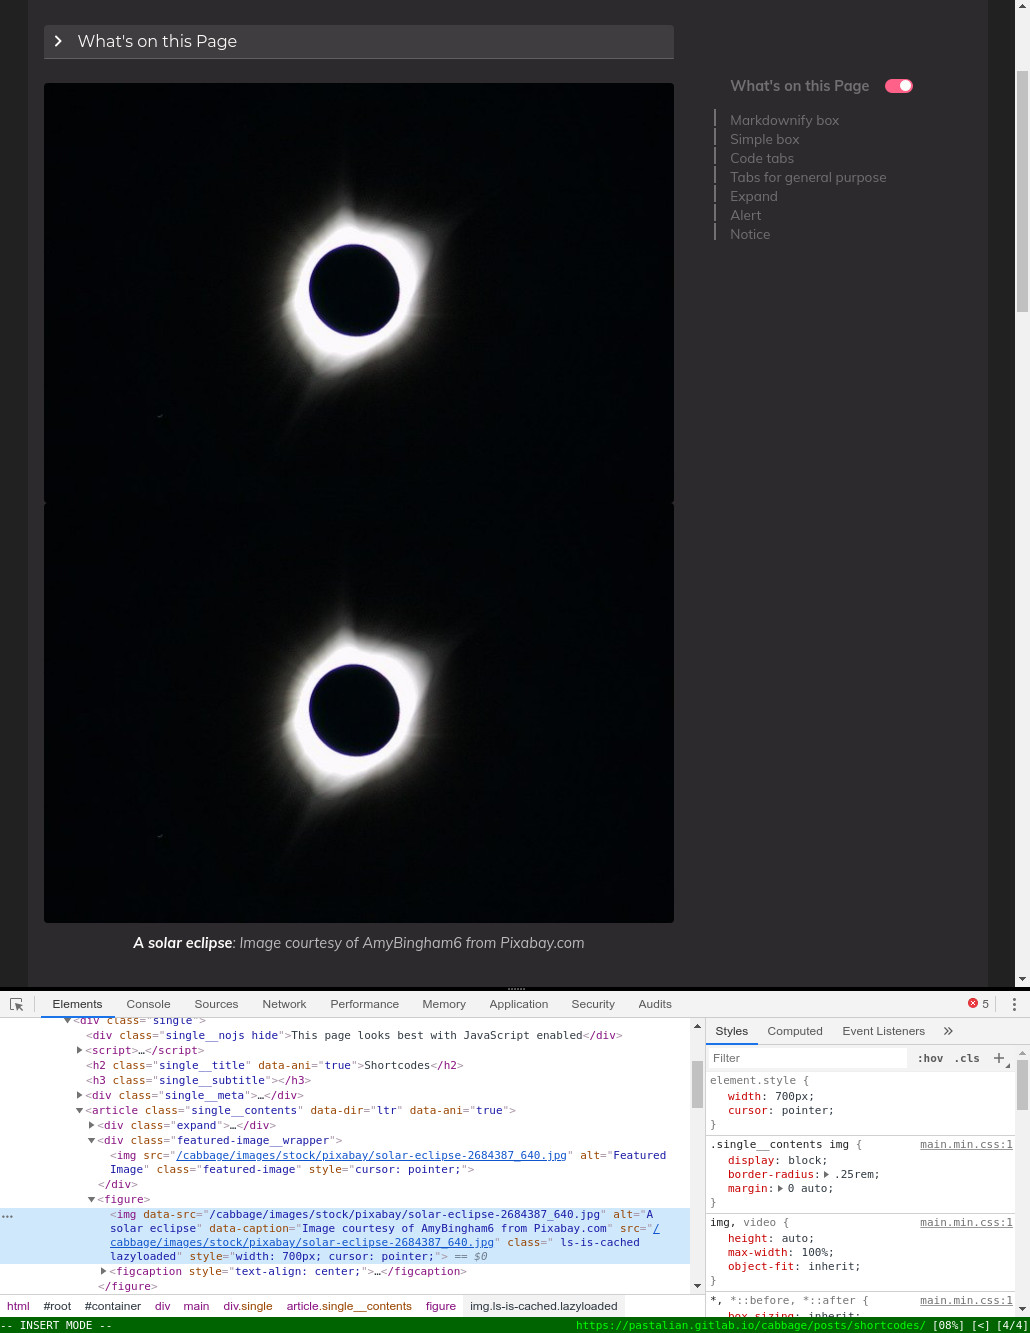The image size is (1030, 1333).
Task: Click the chevron on the What's on this Page bar
Action: [59, 41]
